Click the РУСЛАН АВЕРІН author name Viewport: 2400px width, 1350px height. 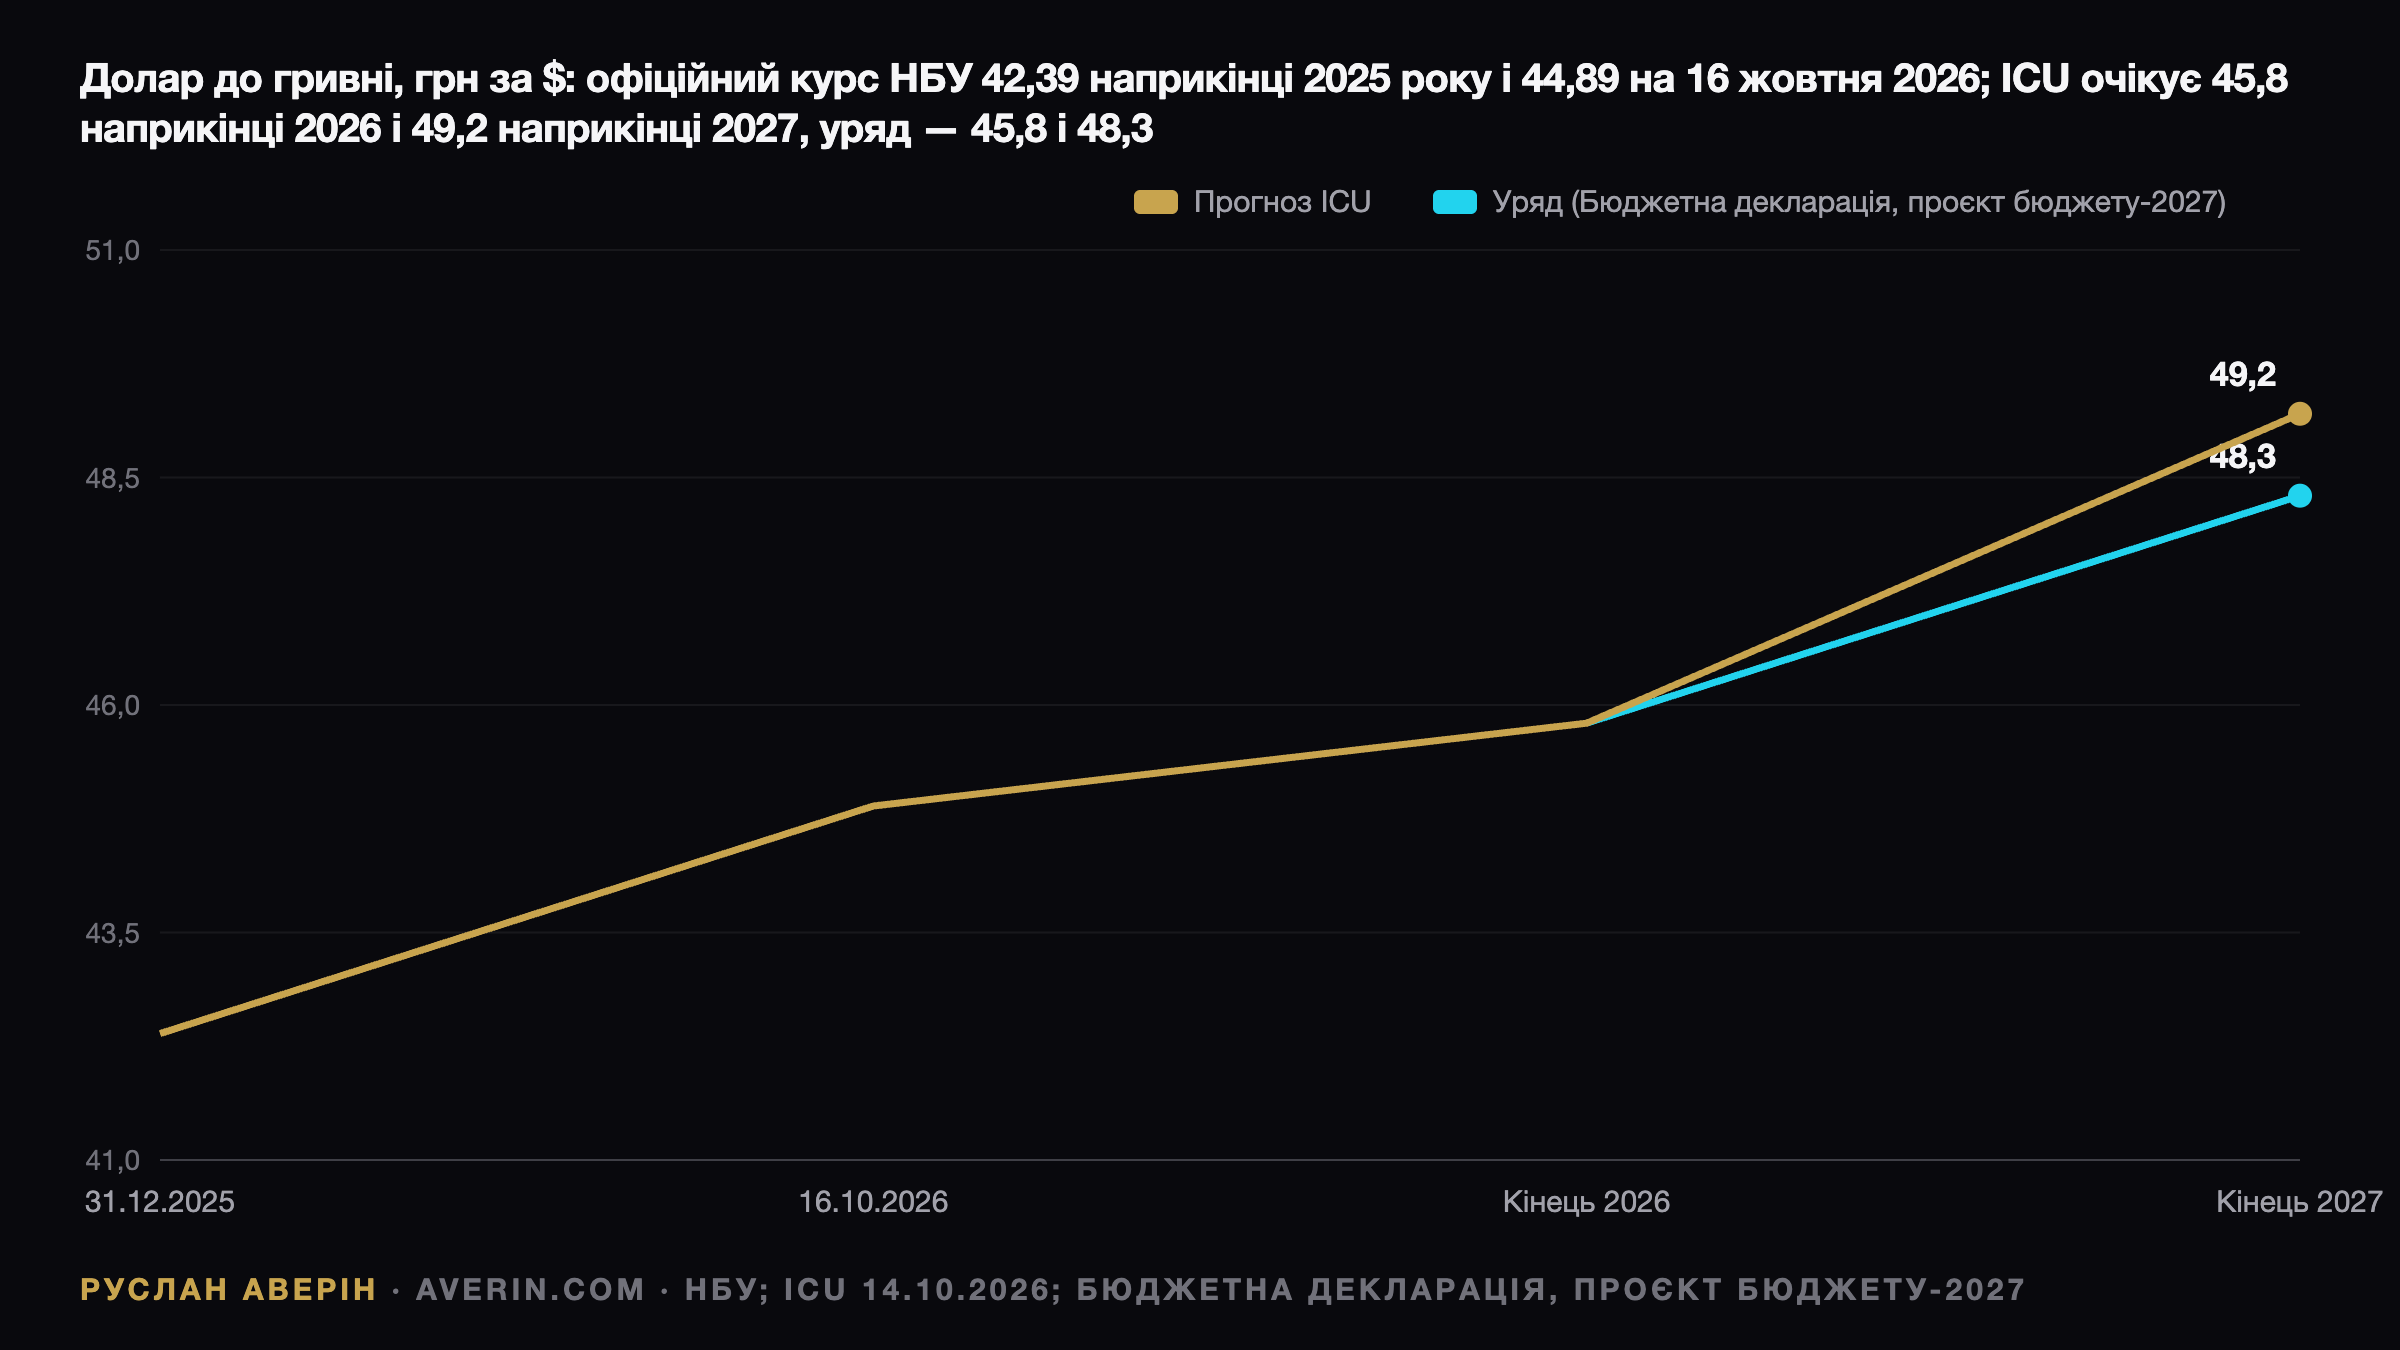[228, 1290]
